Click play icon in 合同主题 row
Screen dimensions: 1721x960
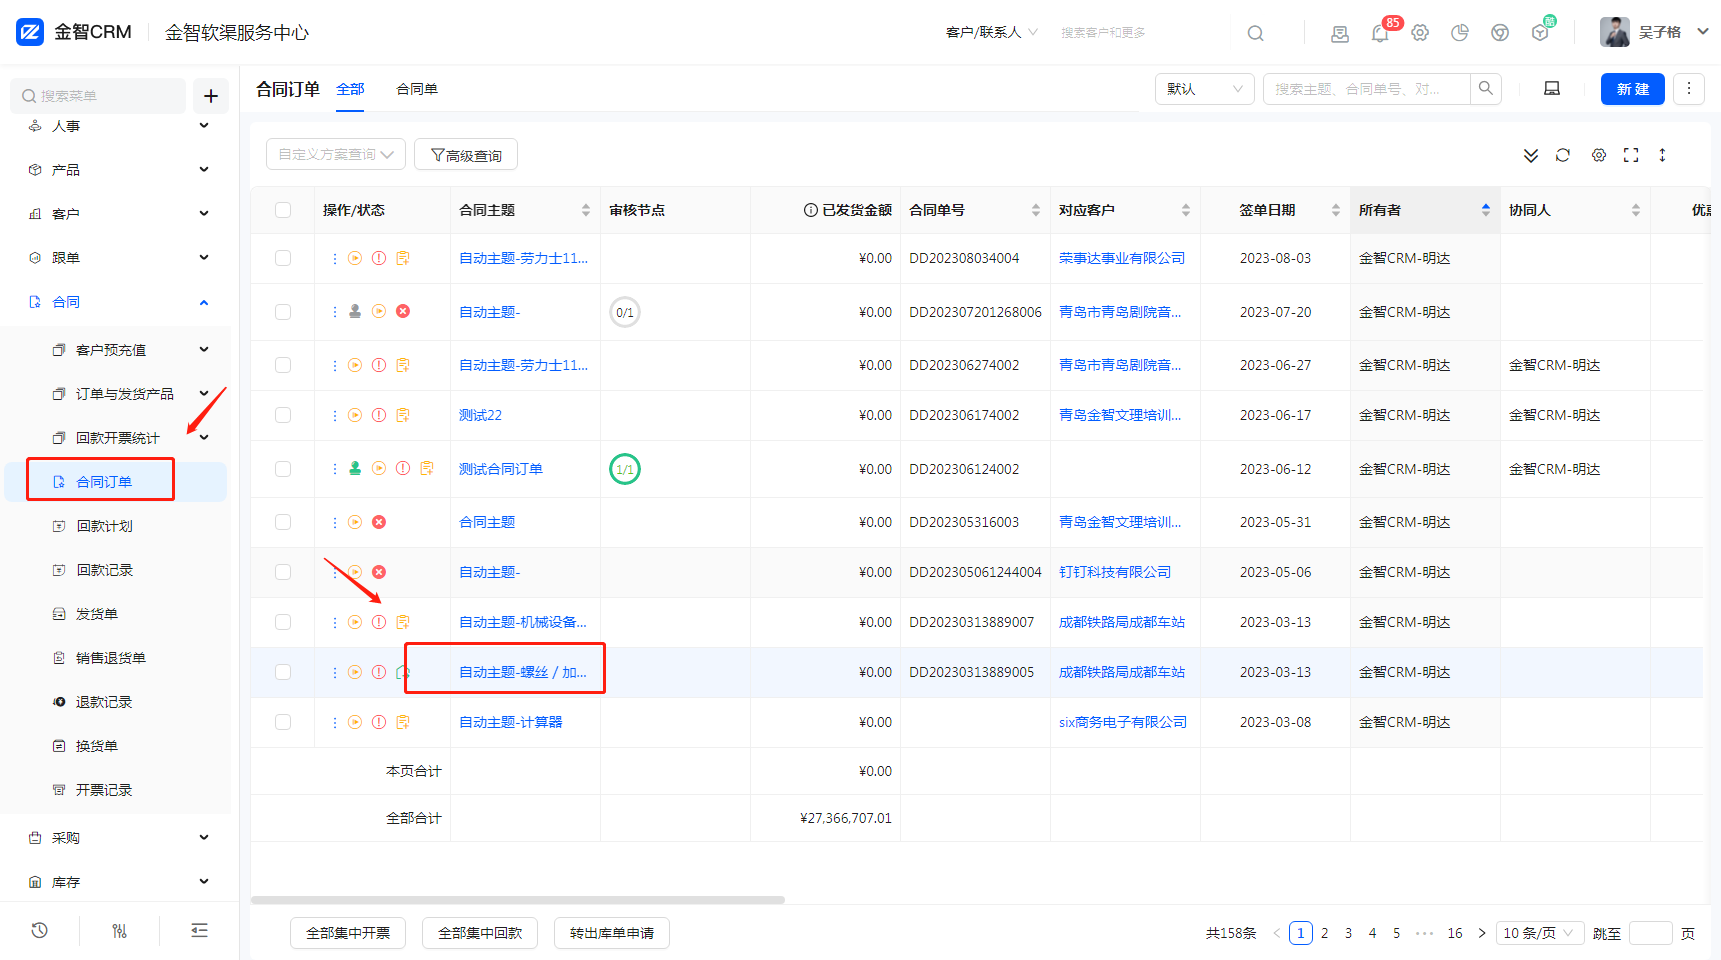click(x=355, y=522)
